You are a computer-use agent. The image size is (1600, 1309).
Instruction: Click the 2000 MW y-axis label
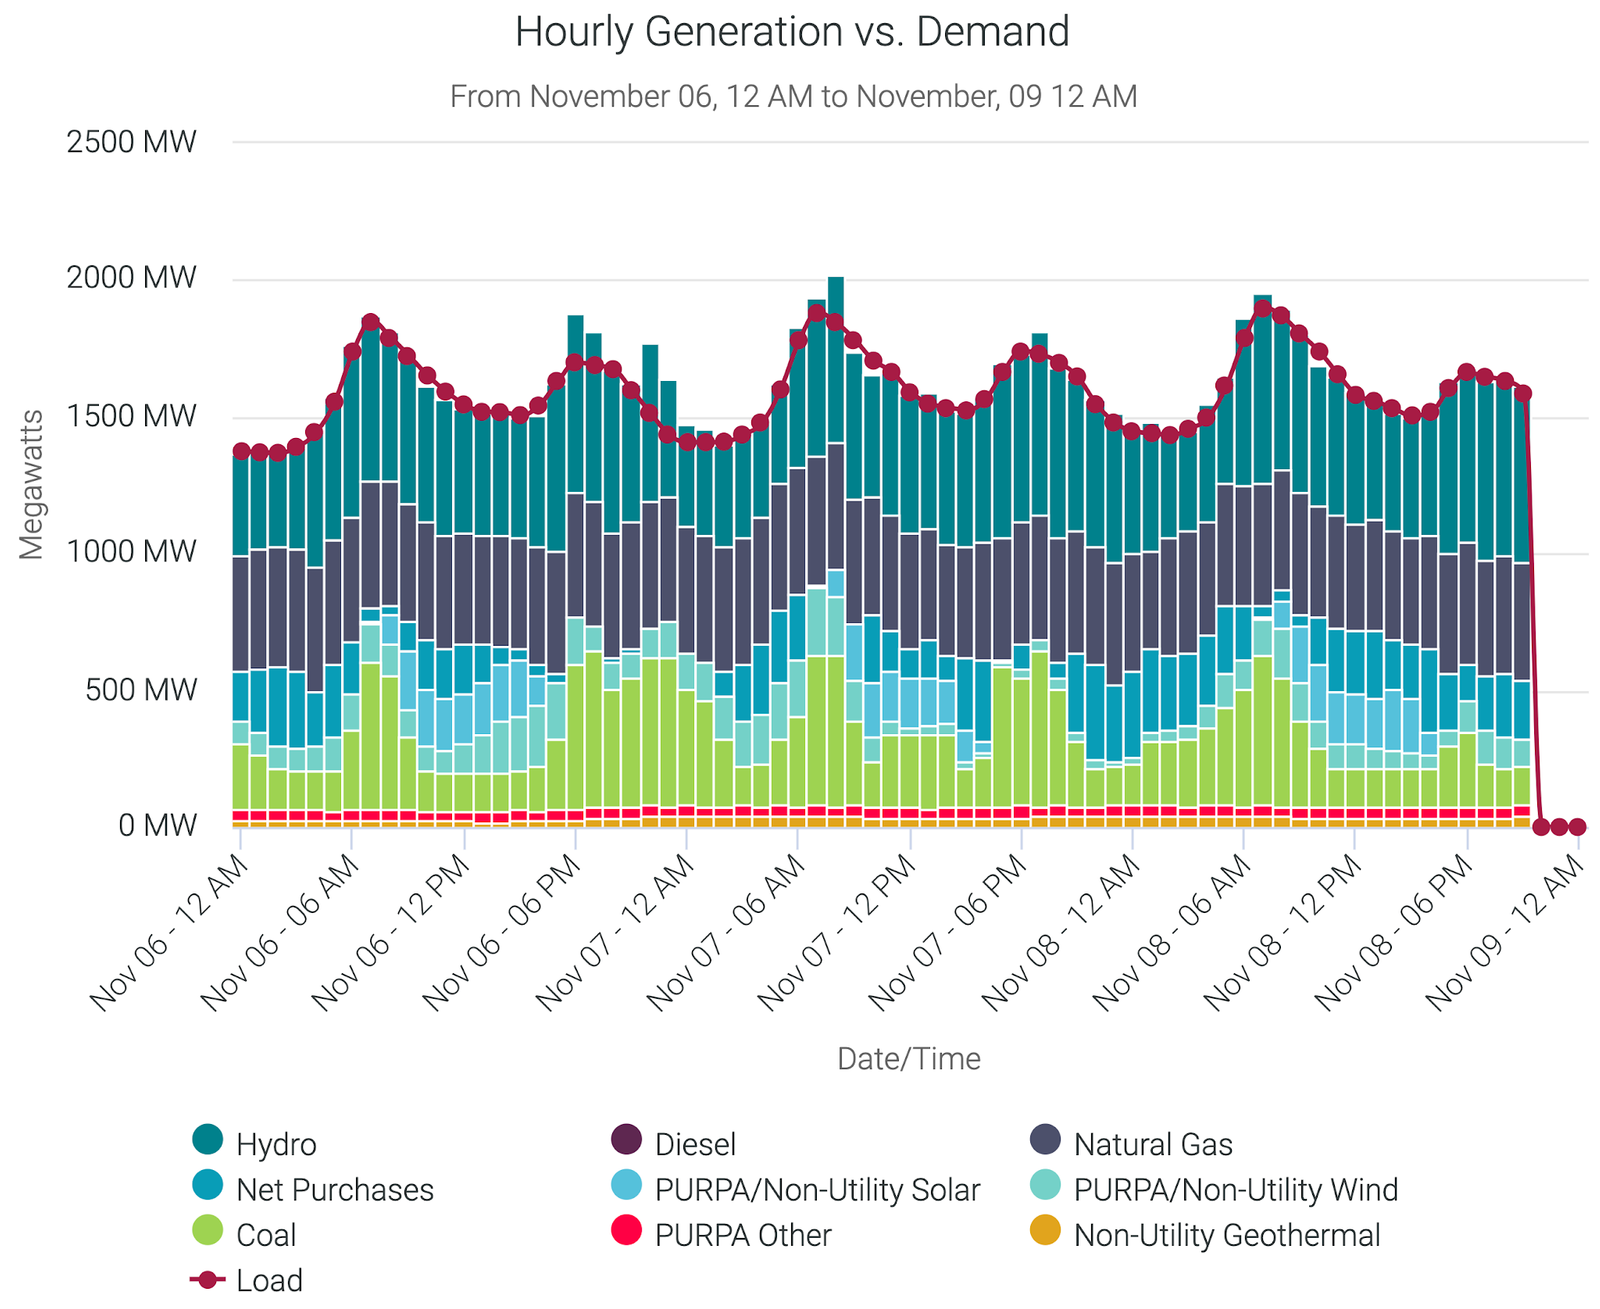tap(131, 278)
